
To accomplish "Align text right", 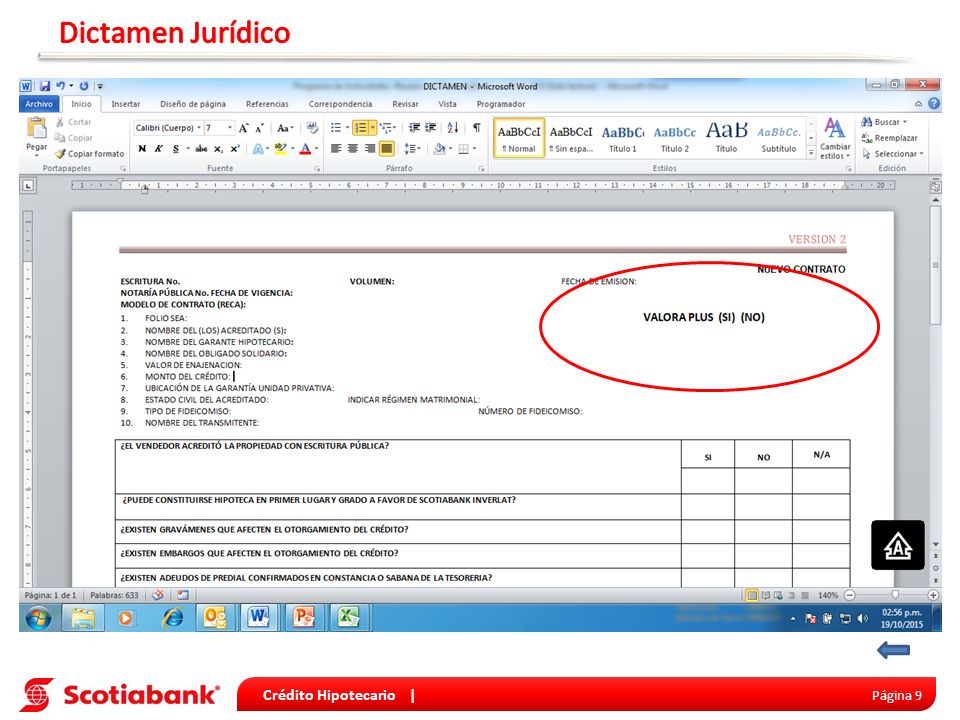I will (x=369, y=148).
